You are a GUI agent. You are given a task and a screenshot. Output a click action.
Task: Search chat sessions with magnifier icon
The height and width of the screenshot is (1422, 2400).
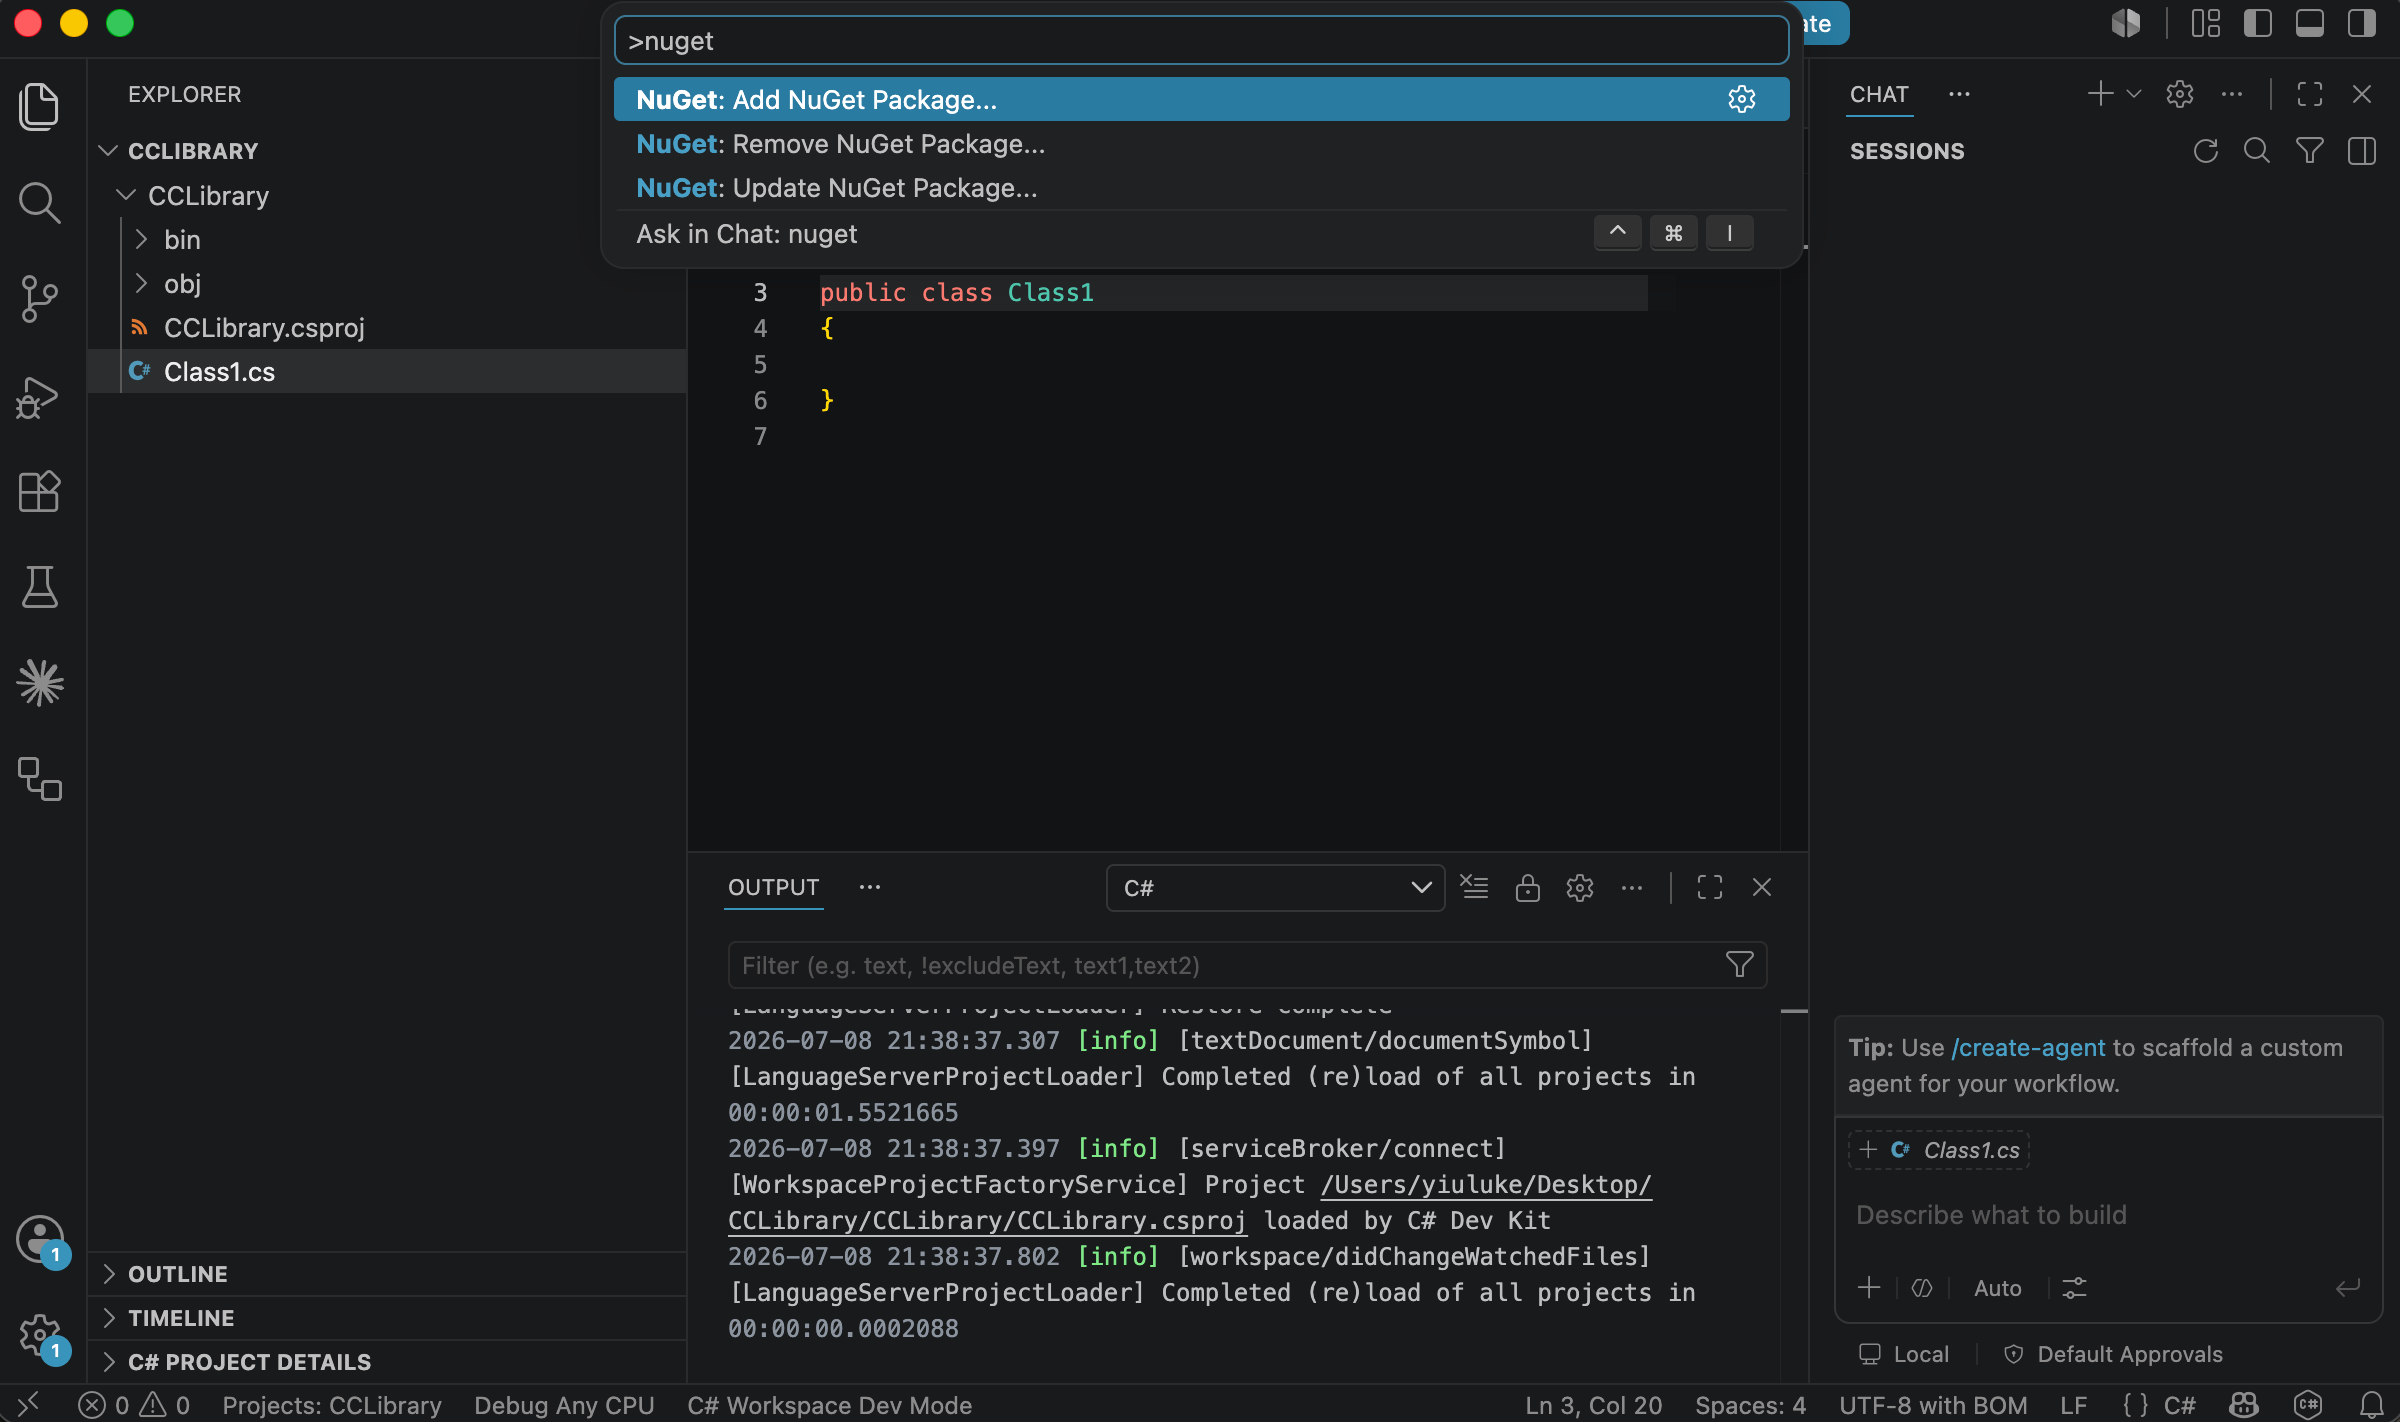coord(2257,151)
